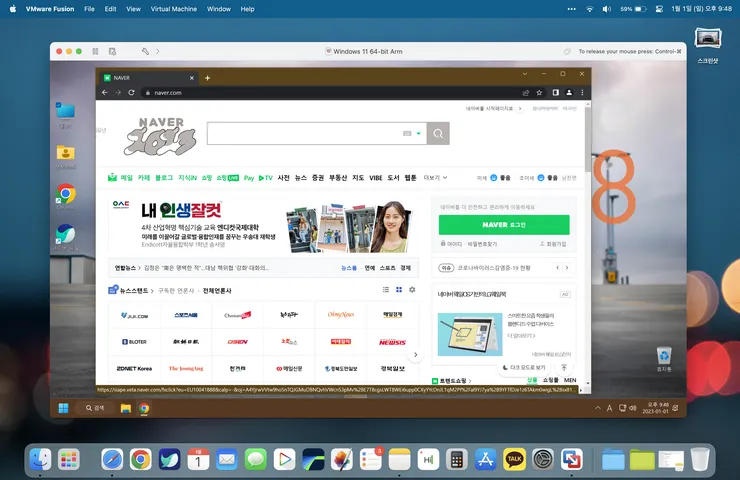Switch newsstand to grid view icon
Viewport: 740px width, 480px height.
399,289
